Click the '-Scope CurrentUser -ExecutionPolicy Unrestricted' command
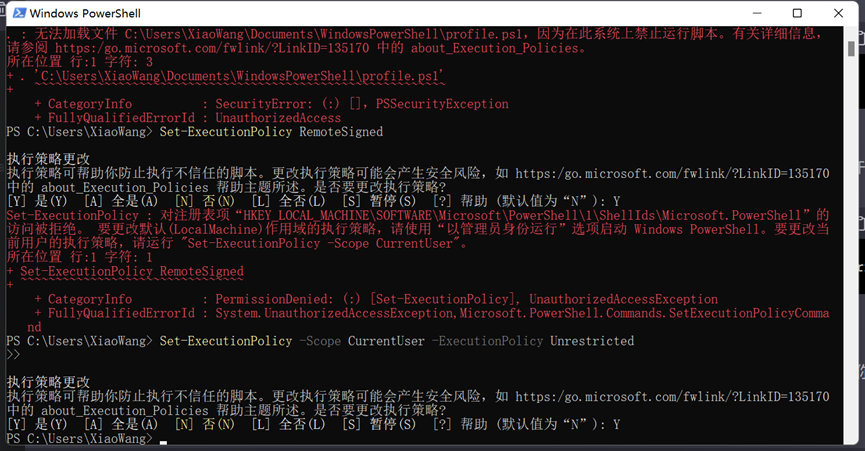Viewport: 865px width, 451px height. click(466, 341)
